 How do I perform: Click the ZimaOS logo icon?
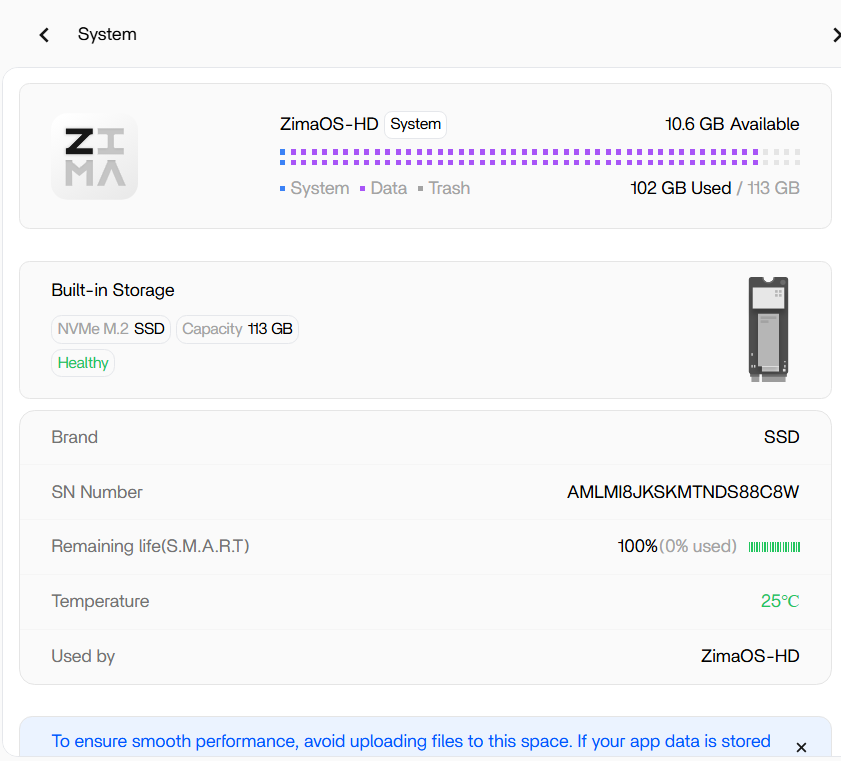94,156
